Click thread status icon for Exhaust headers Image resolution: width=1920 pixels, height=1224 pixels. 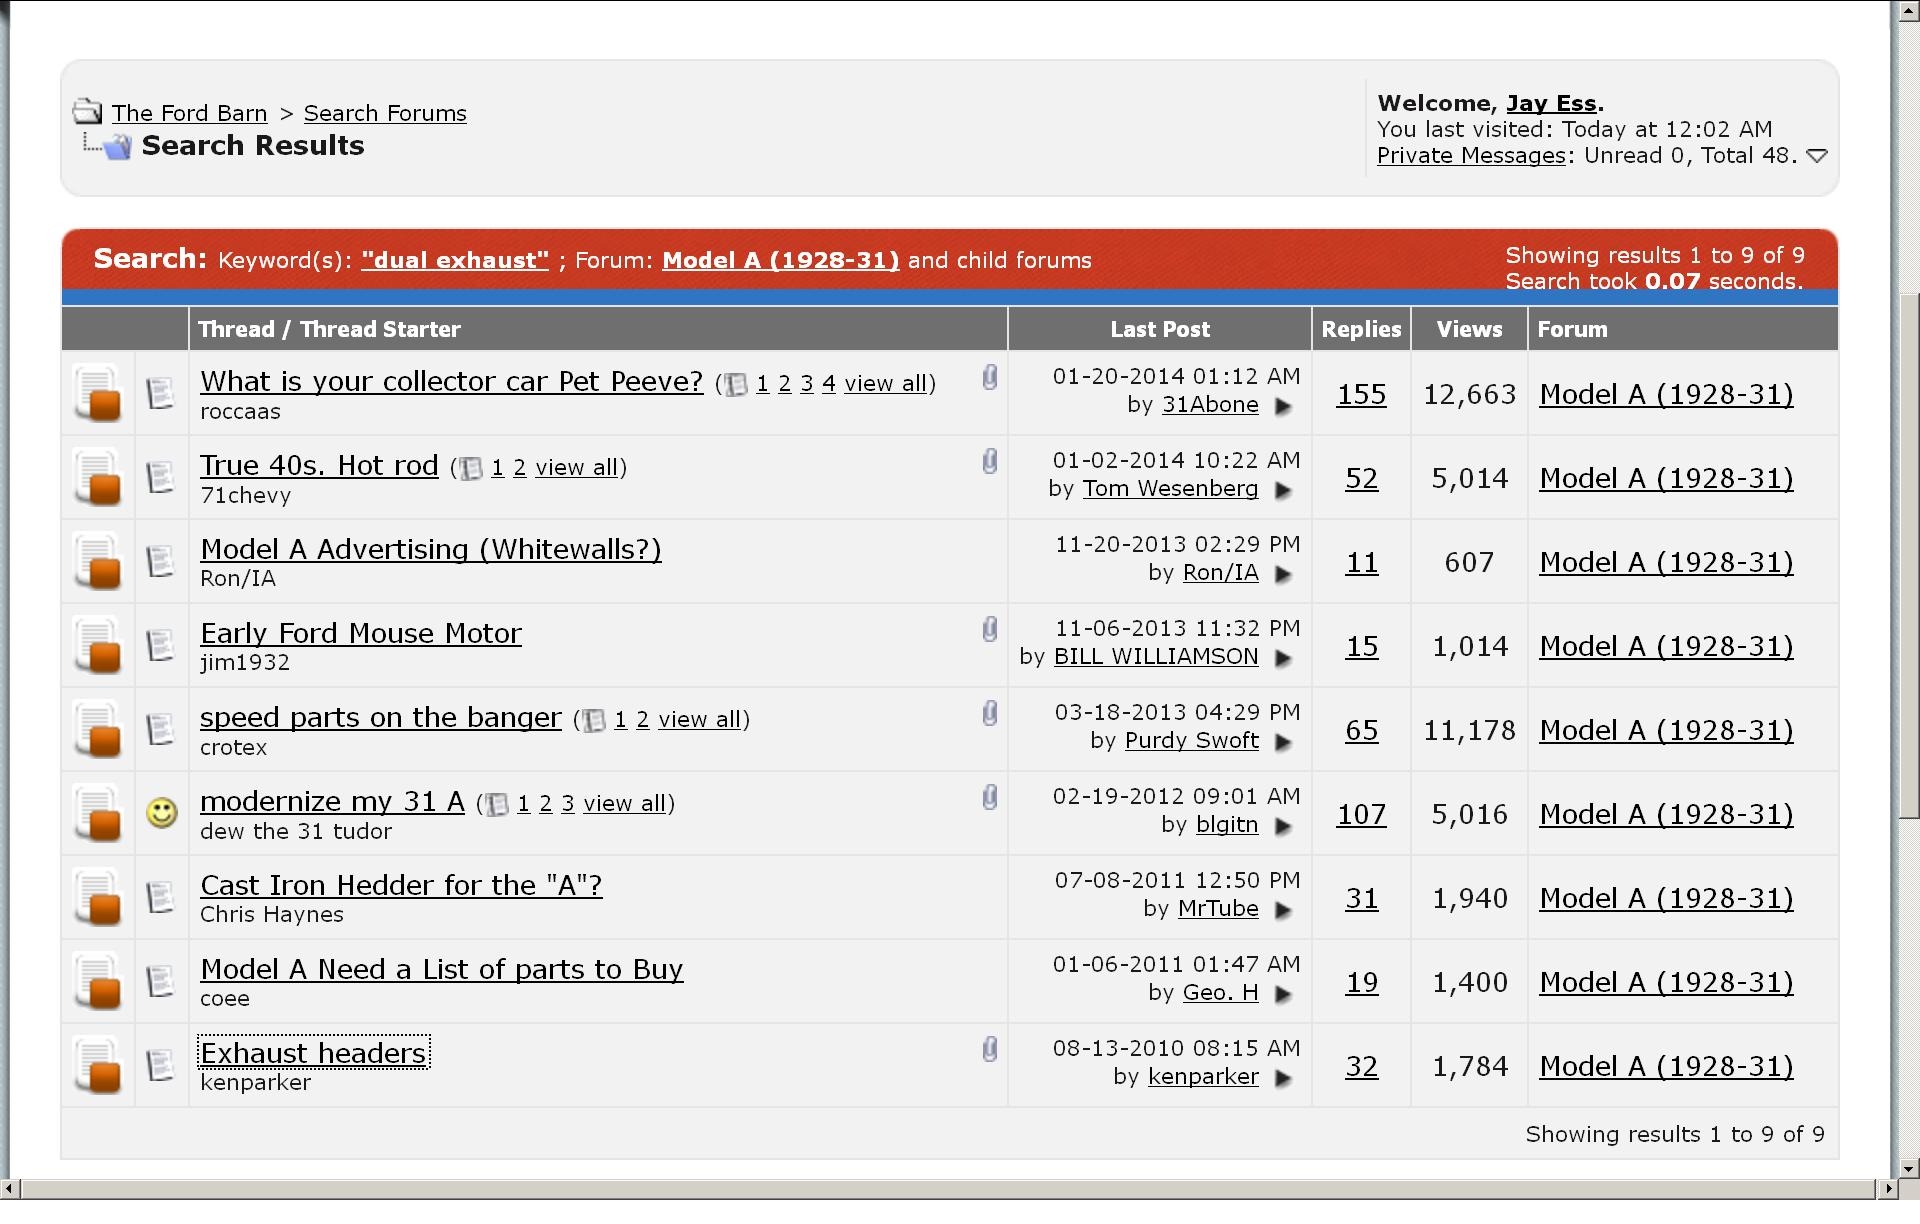[98, 1065]
